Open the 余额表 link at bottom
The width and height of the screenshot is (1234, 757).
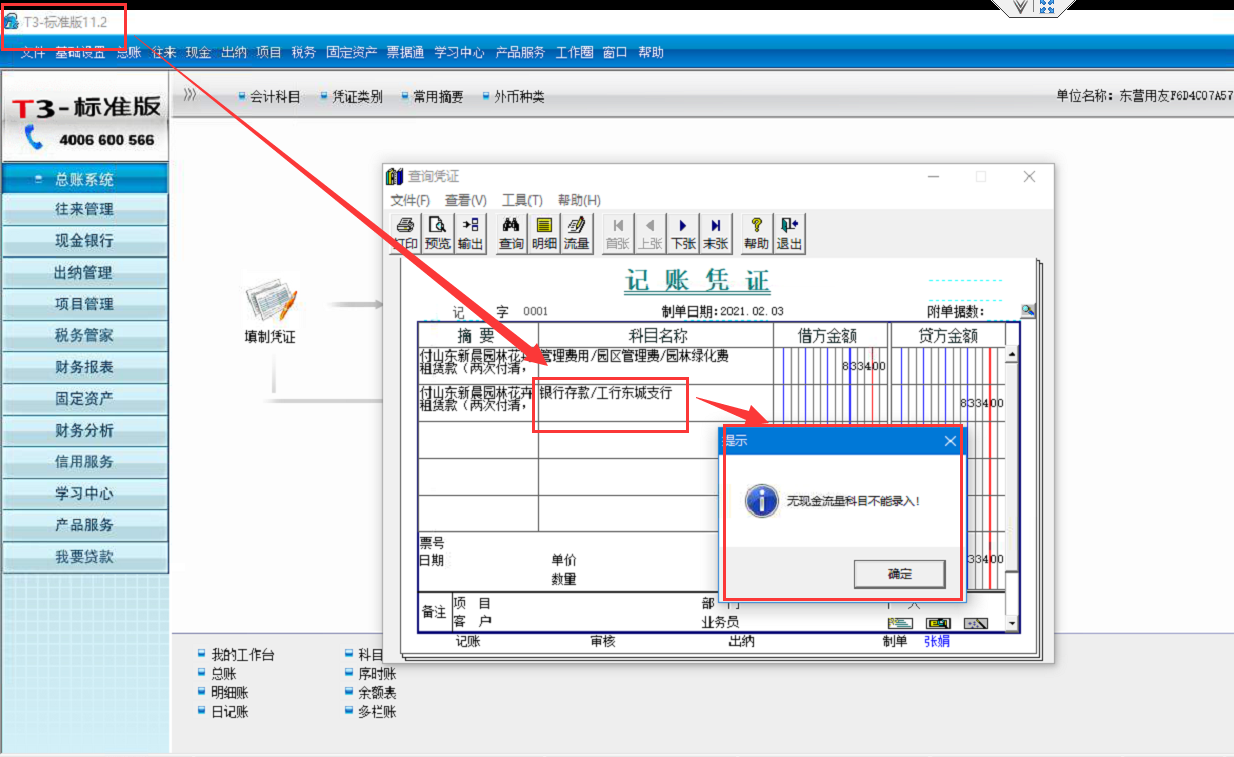point(377,693)
